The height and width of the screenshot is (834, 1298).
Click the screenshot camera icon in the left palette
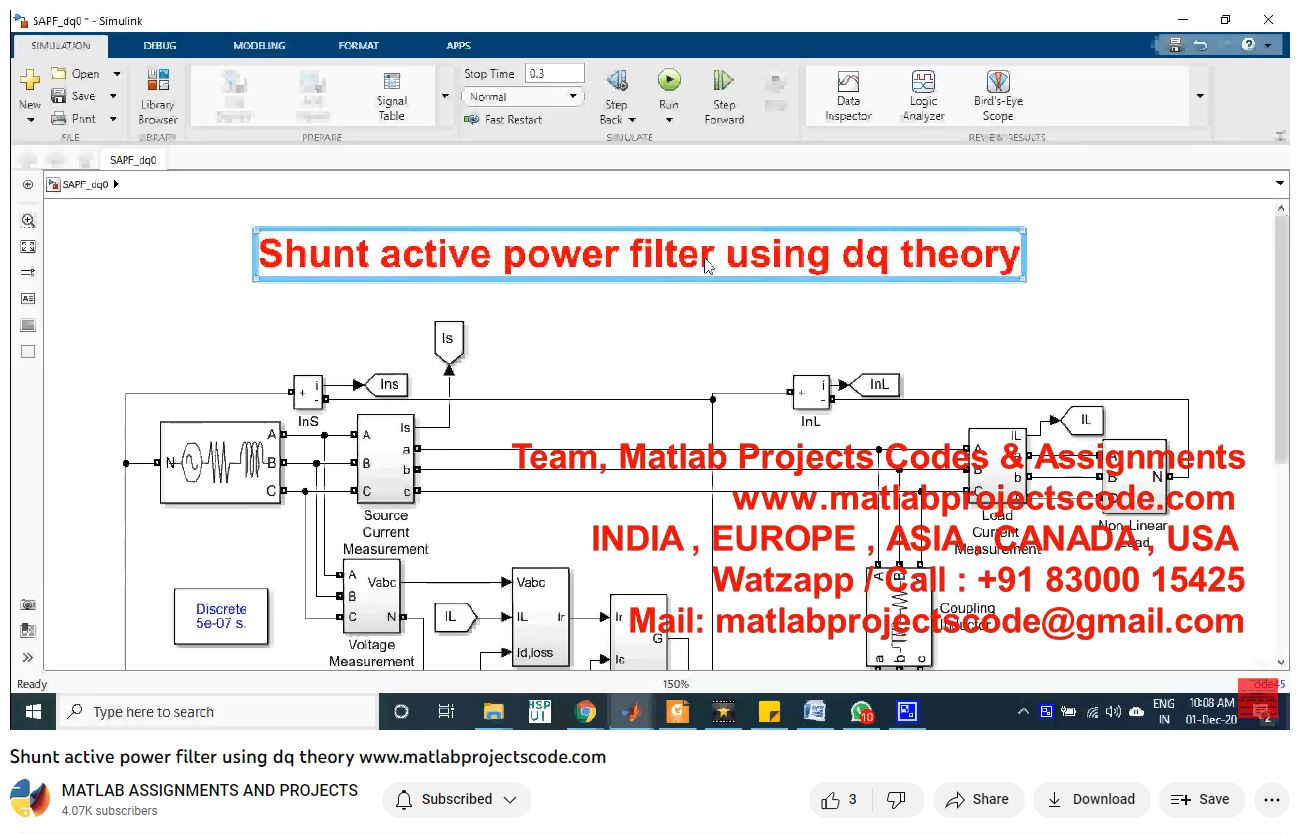[x=28, y=605]
